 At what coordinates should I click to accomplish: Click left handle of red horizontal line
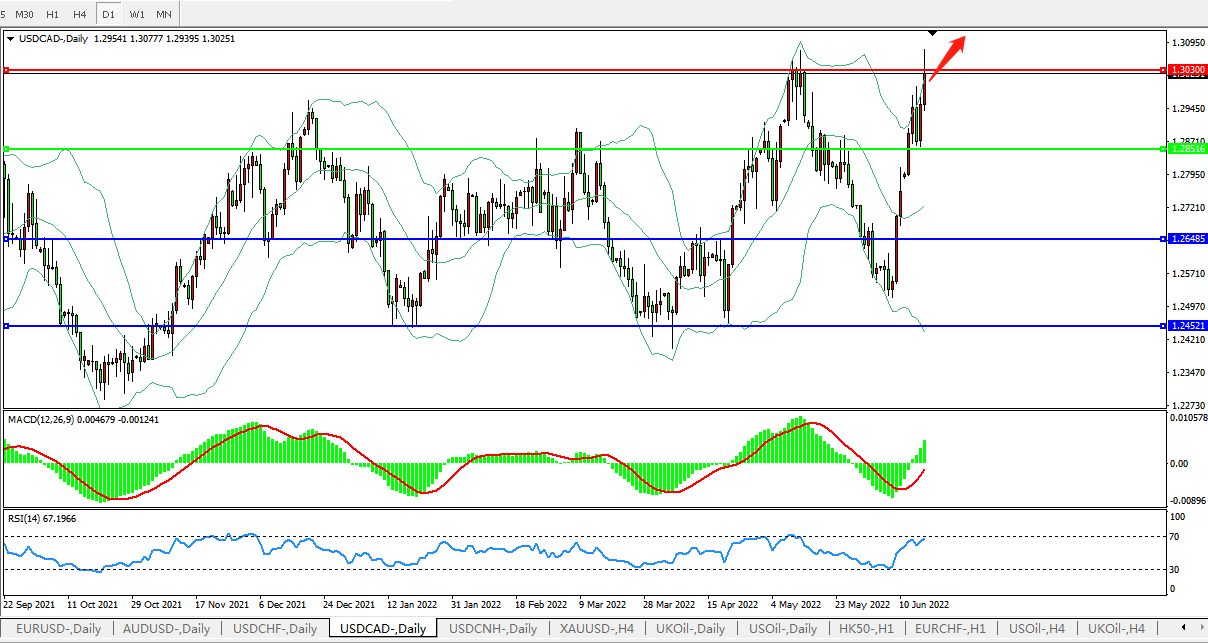point(6,70)
